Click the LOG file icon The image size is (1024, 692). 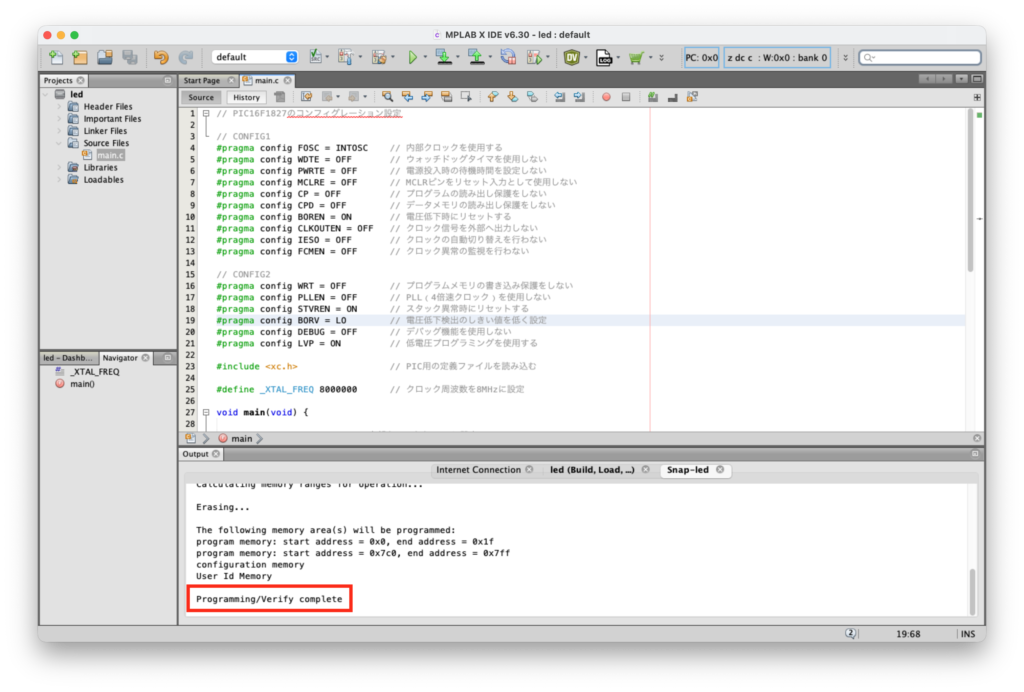click(604, 57)
